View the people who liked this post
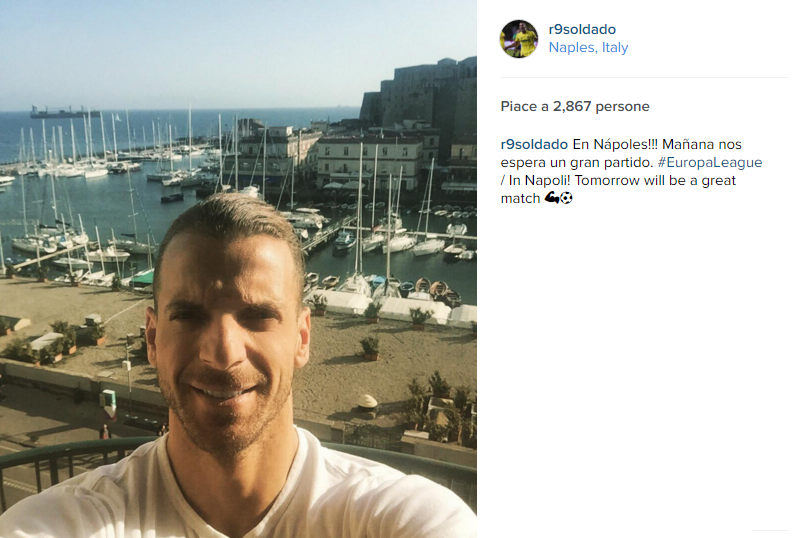The height and width of the screenshot is (538, 795). pos(574,106)
